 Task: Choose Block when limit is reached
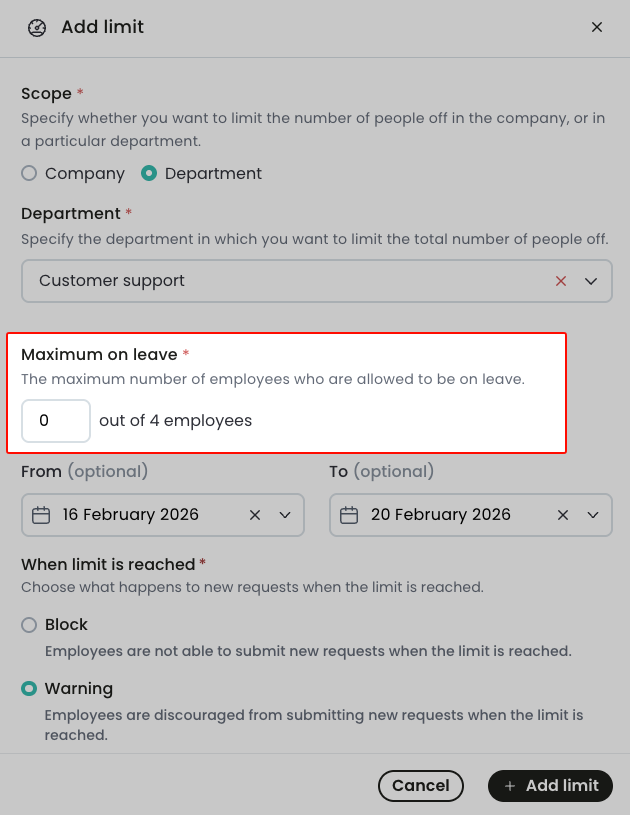point(28,624)
